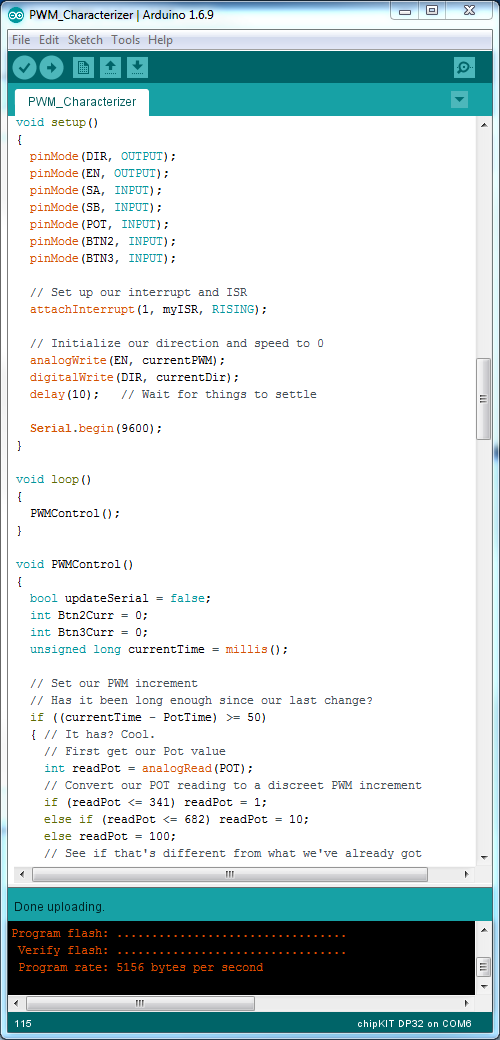Click the 'Program flash:' console line
500x1040 pixels.
(x=179, y=934)
